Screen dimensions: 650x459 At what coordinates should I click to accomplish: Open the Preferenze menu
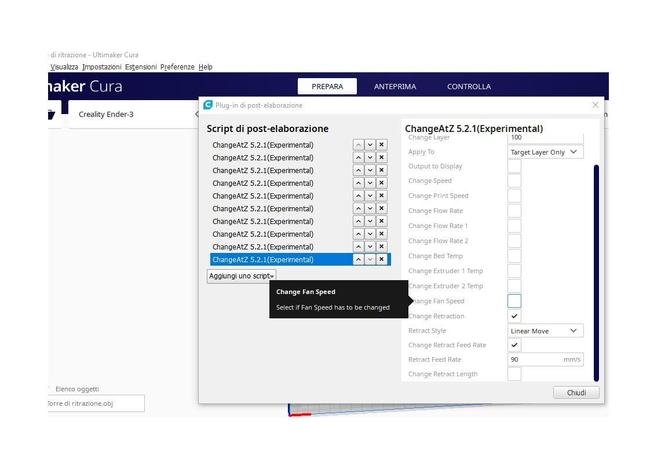click(177, 67)
